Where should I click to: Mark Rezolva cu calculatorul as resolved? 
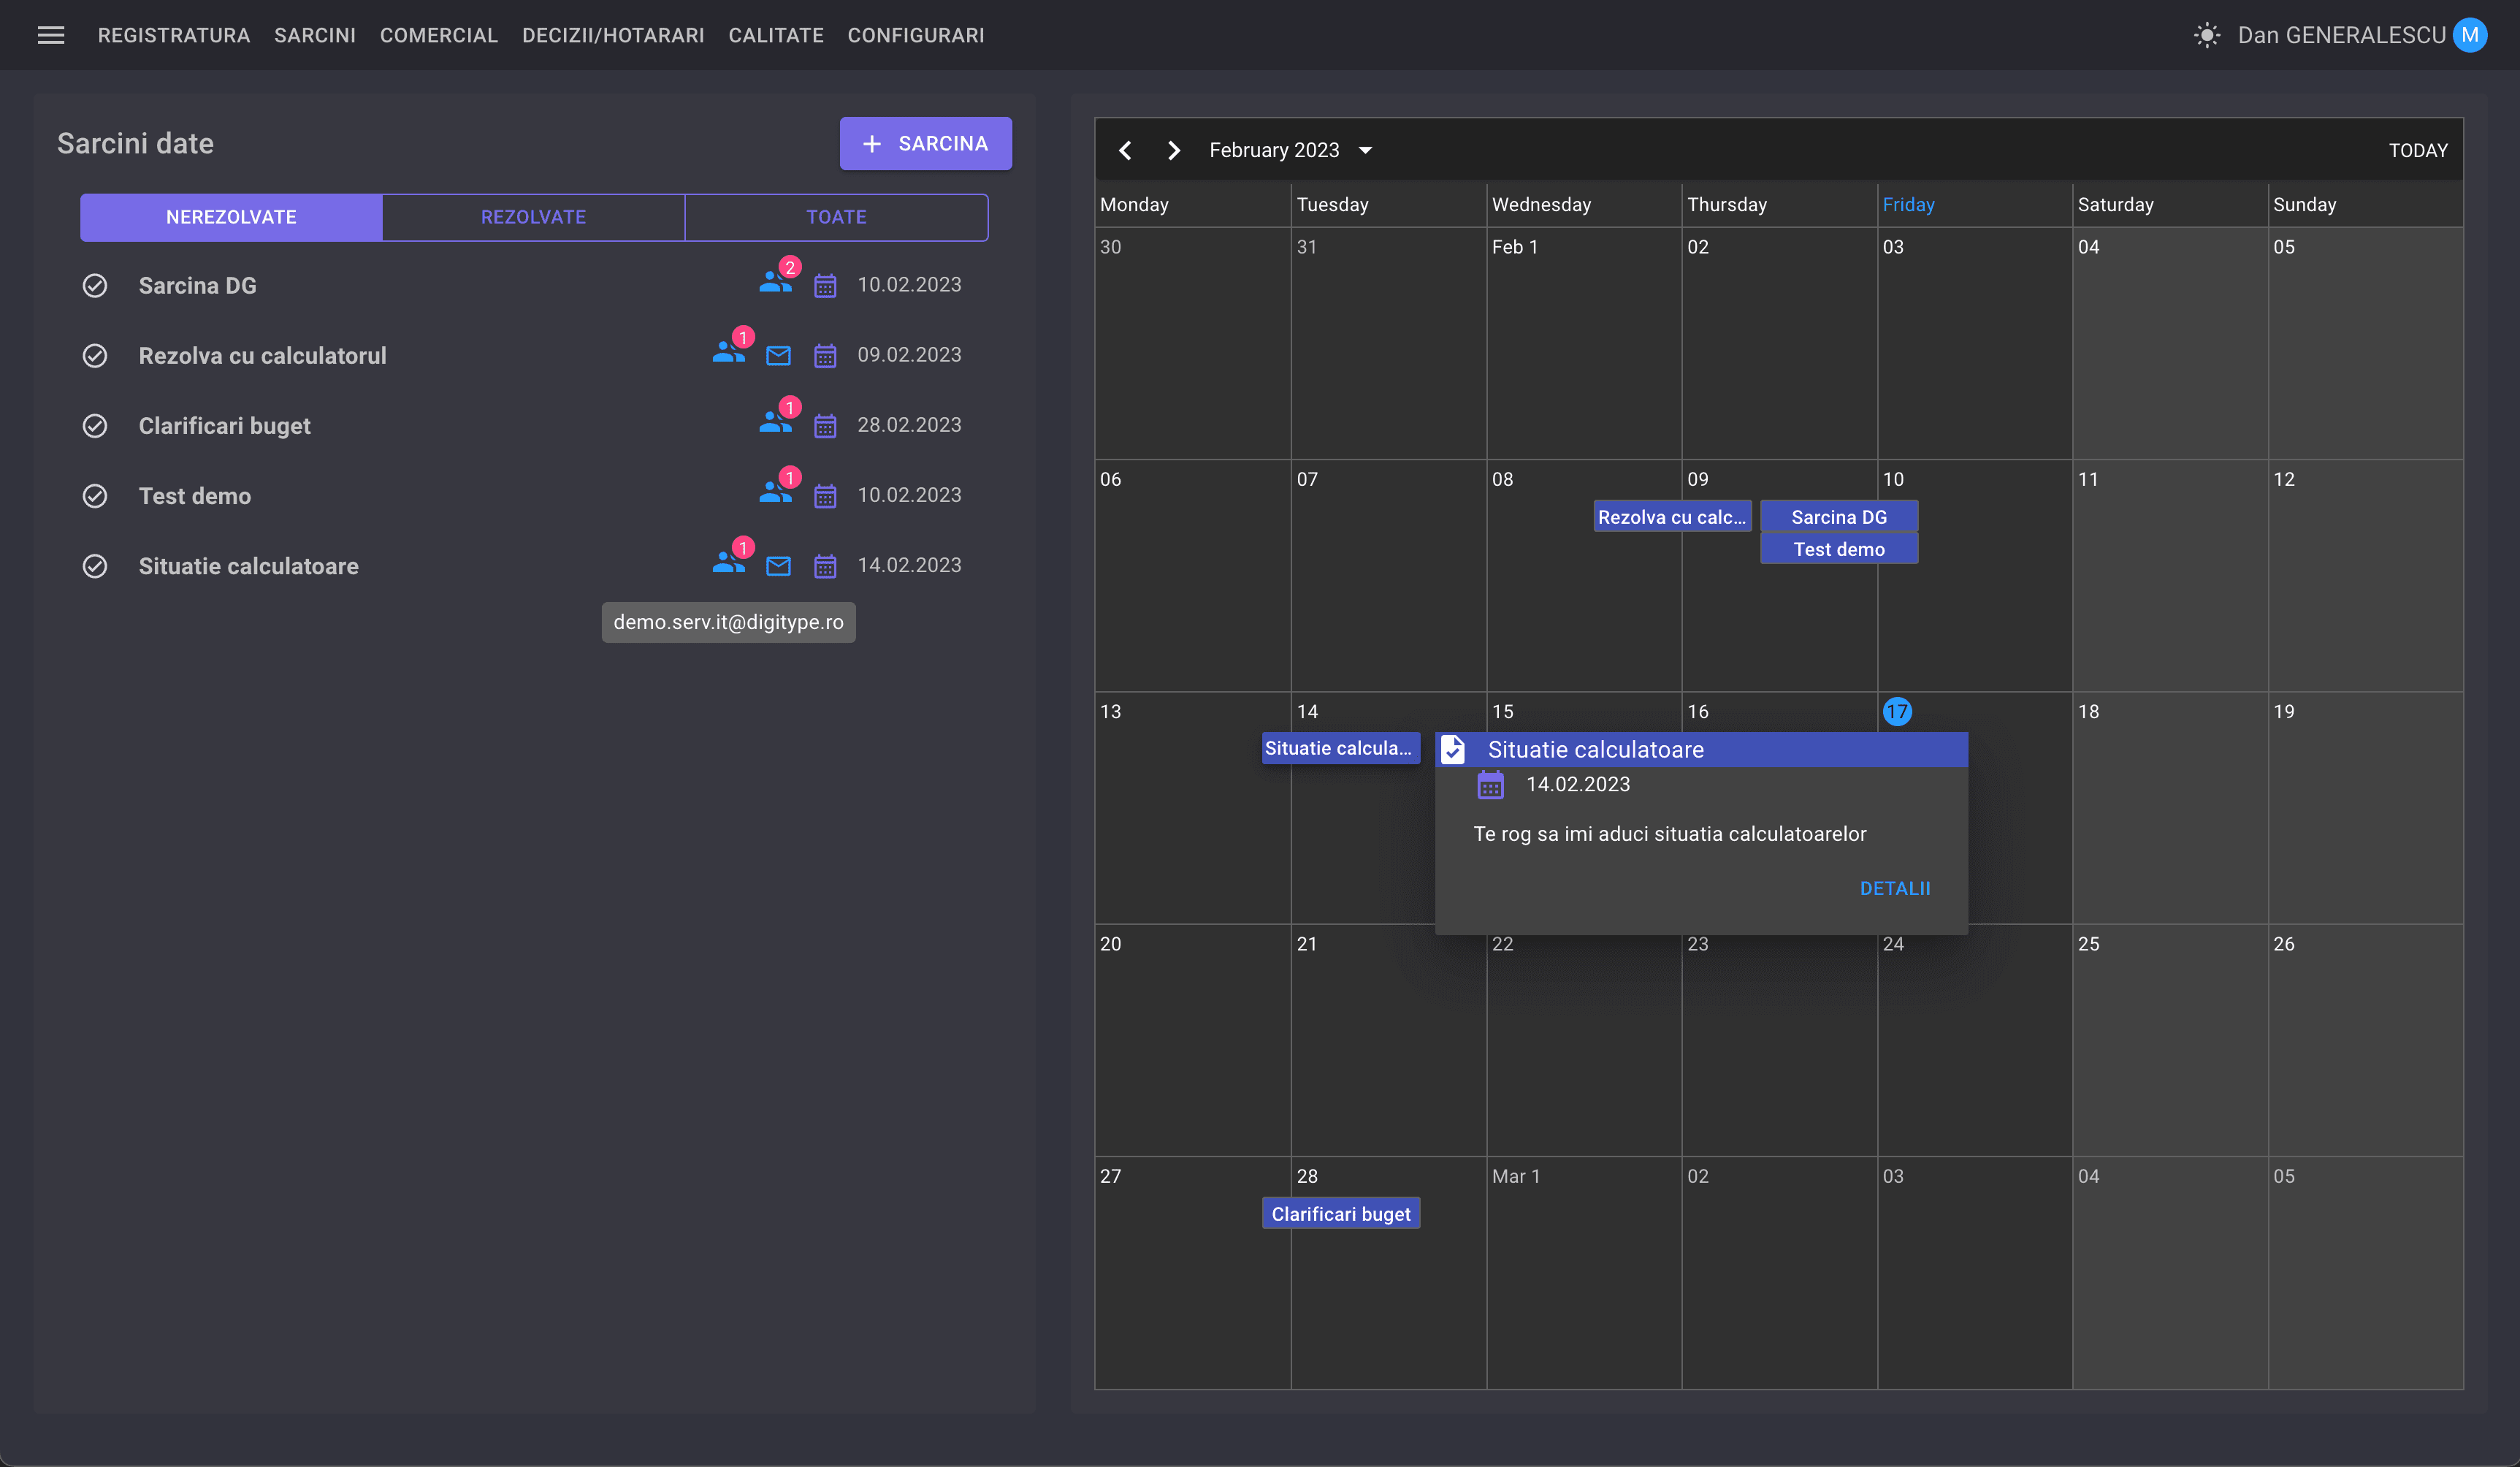pyautogui.click(x=95, y=355)
